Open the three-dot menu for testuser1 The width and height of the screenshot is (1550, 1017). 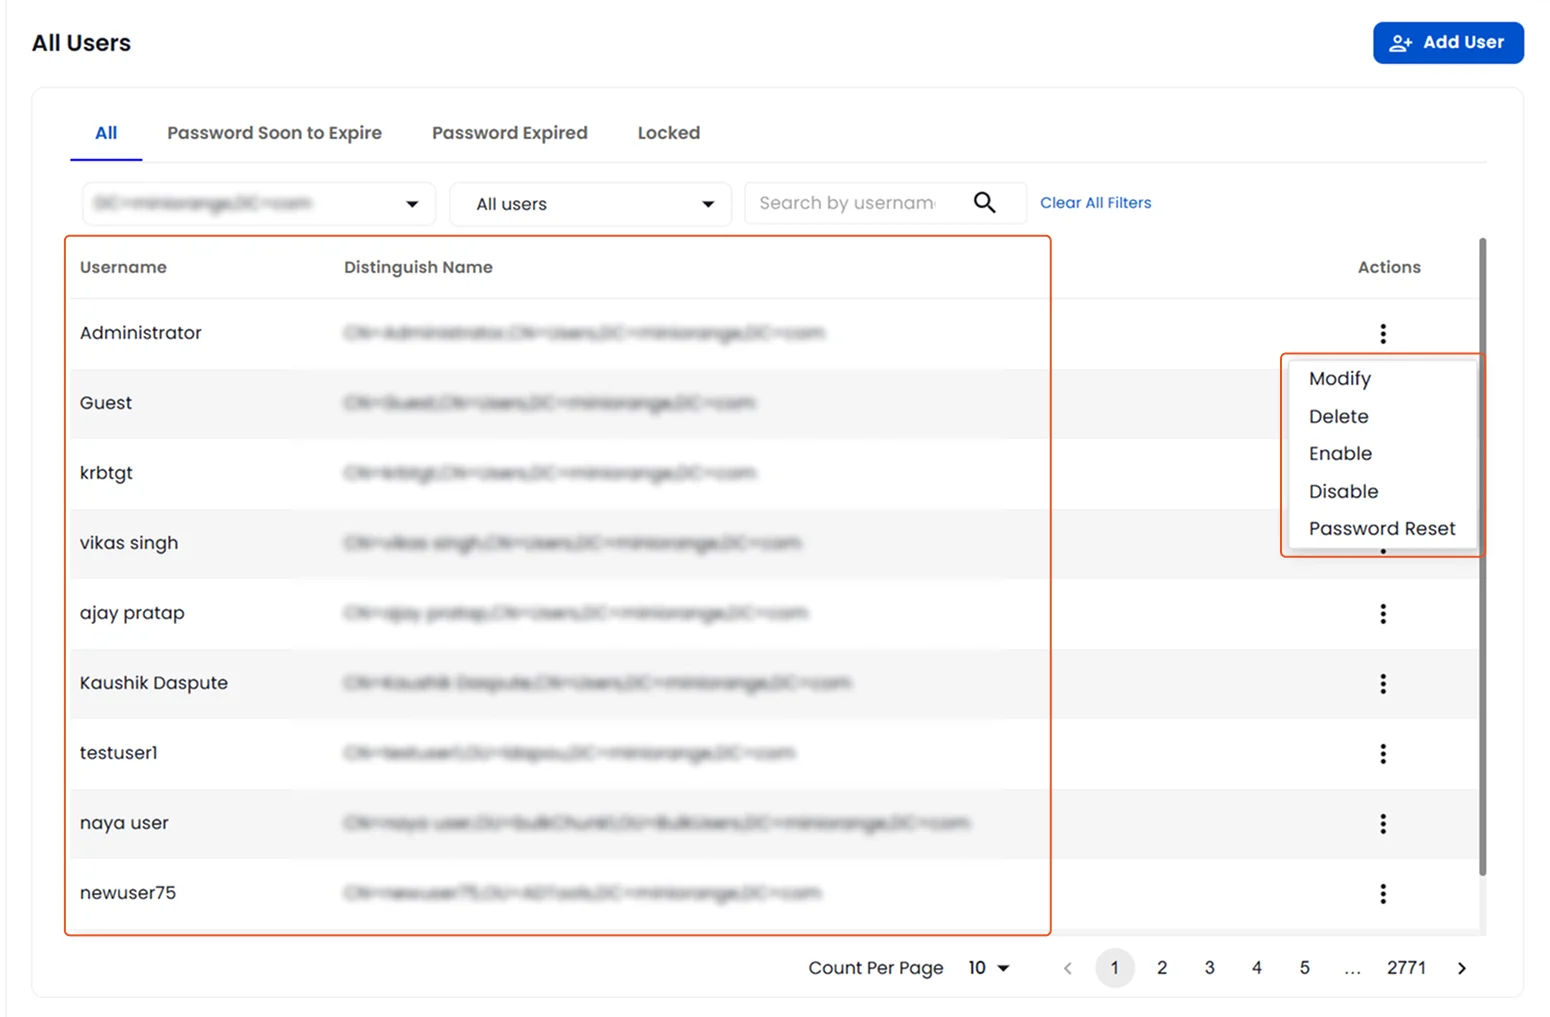[1383, 753]
